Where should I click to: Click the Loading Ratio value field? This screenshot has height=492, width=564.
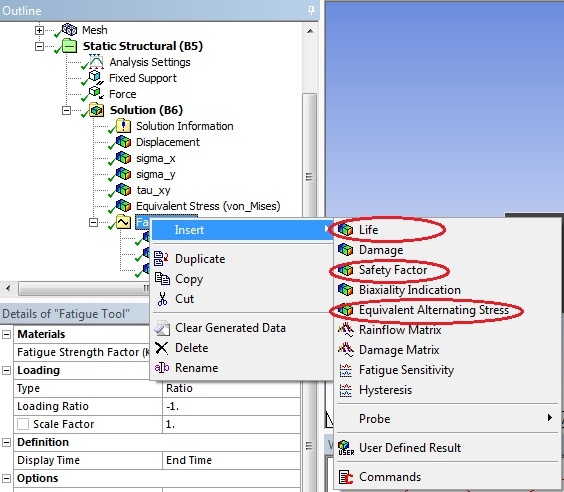(231, 406)
